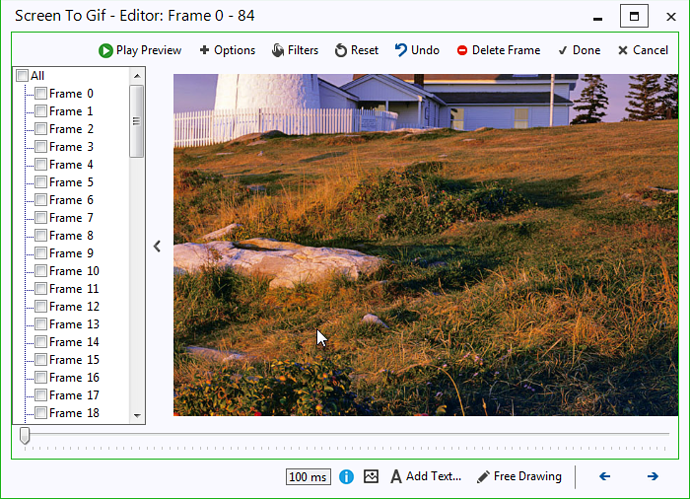Select Frame 16 in the list
690x499 pixels.
(74, 378)
